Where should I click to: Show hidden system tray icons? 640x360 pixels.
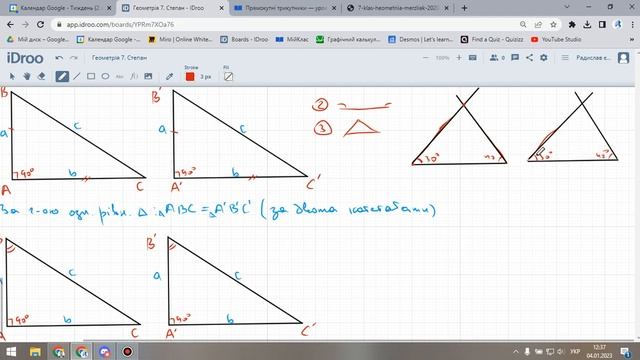click(x=516, y=351)
